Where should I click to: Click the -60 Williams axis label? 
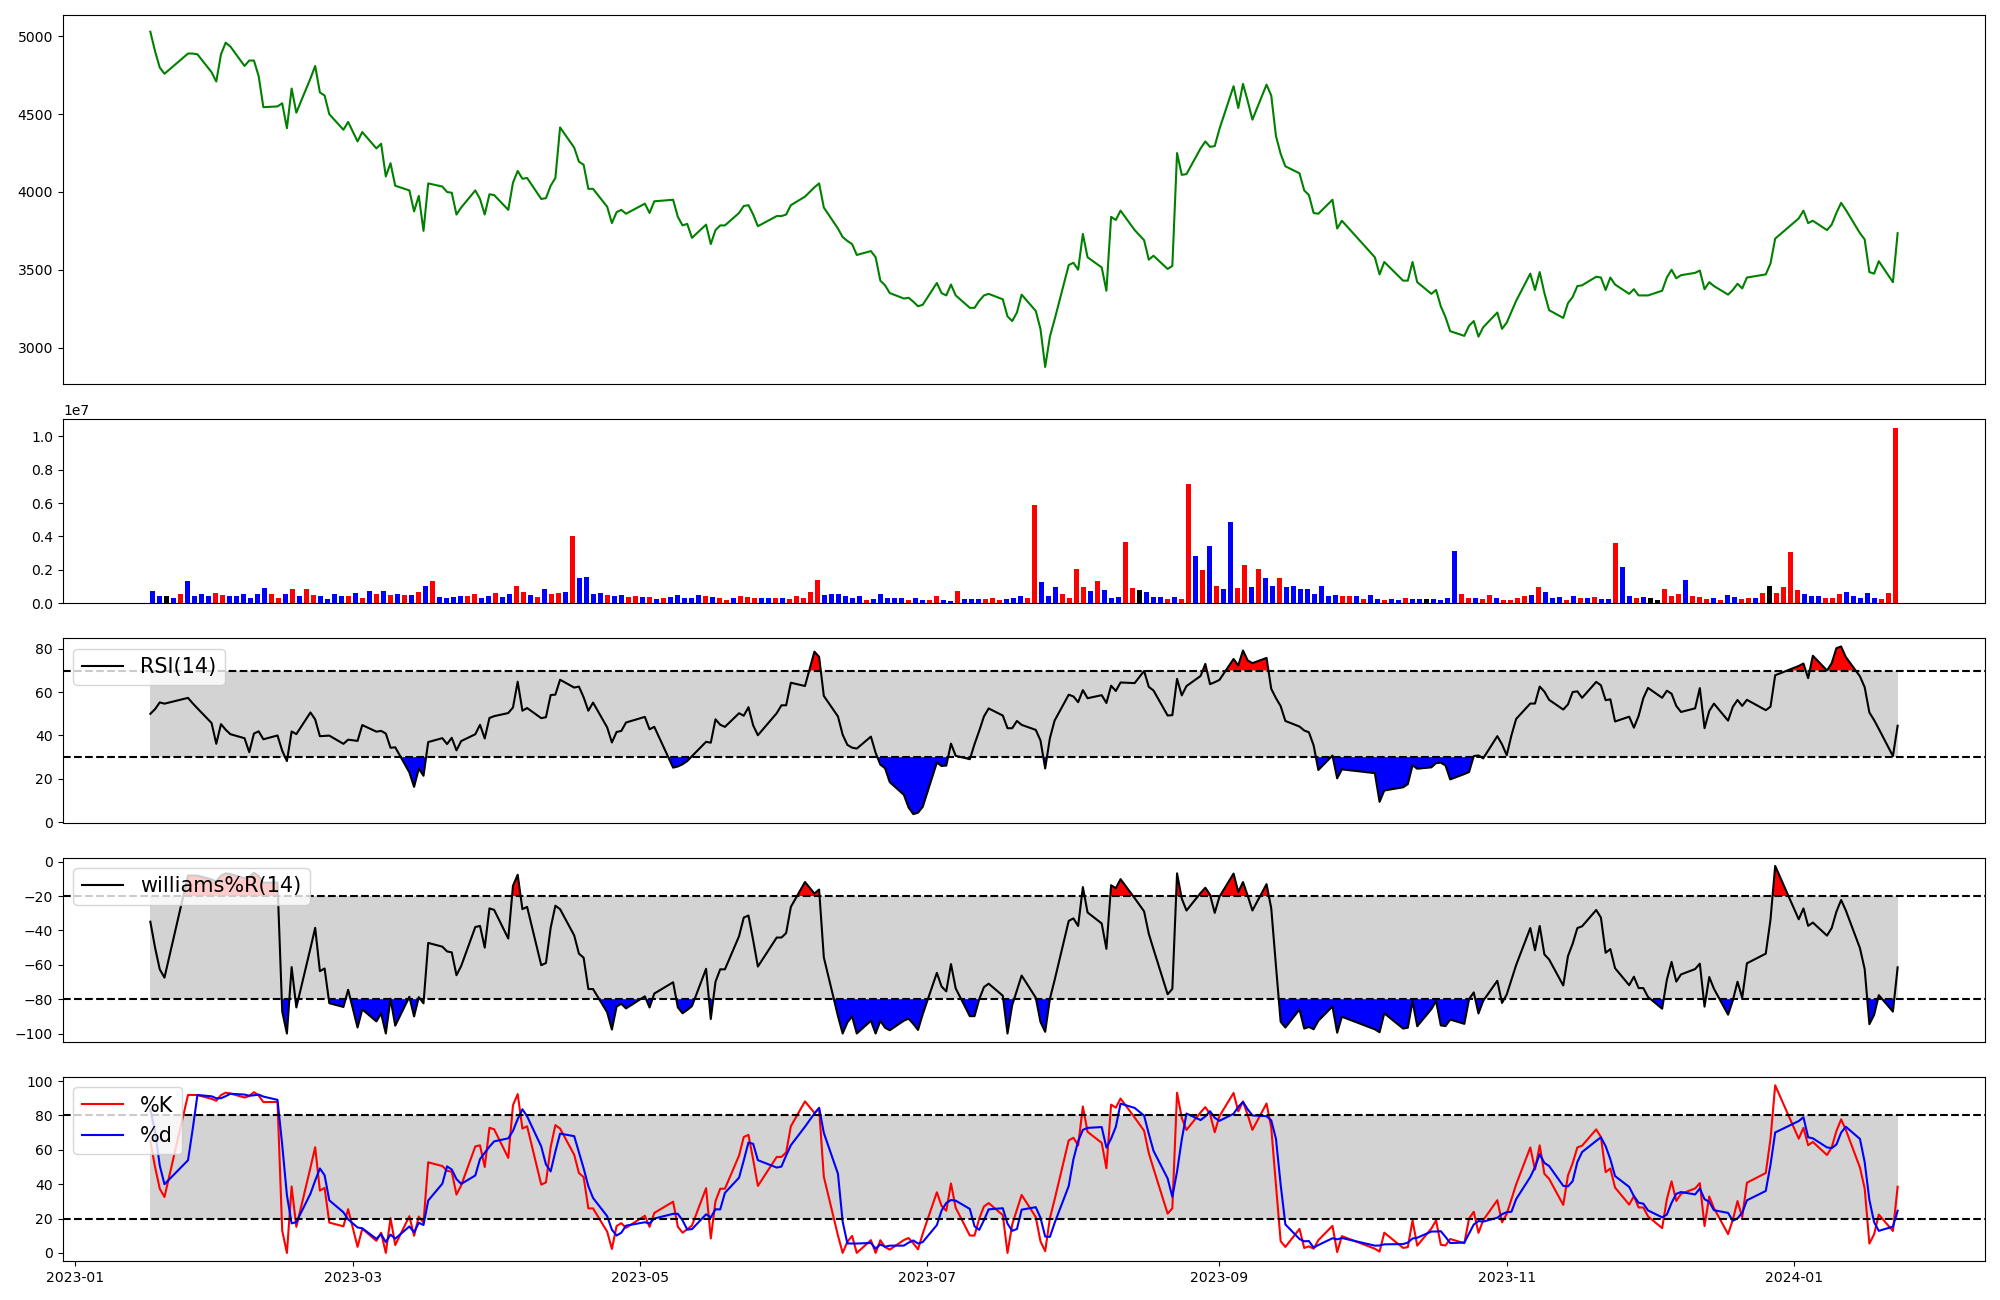38,966
